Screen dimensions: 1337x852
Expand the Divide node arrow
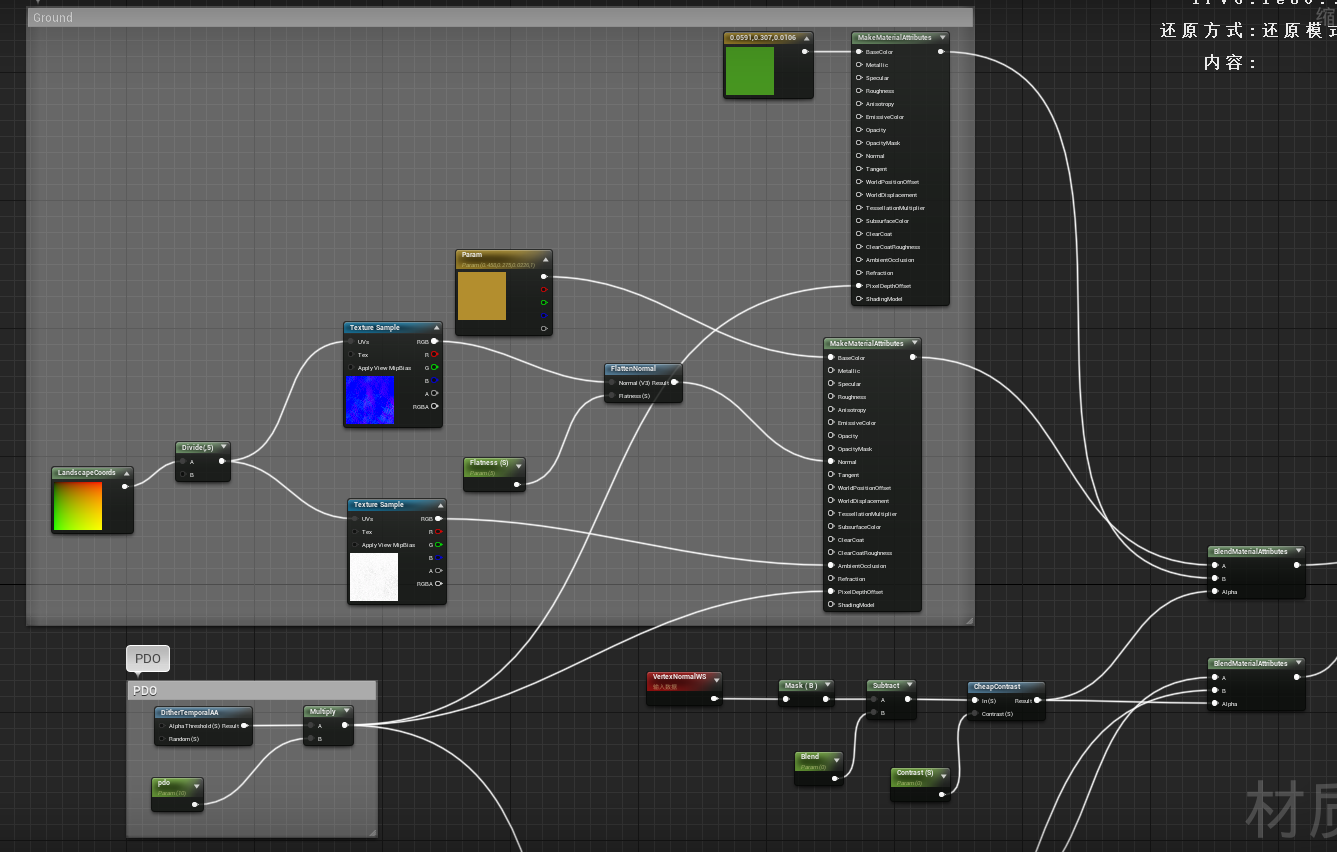tap(223, 448)
